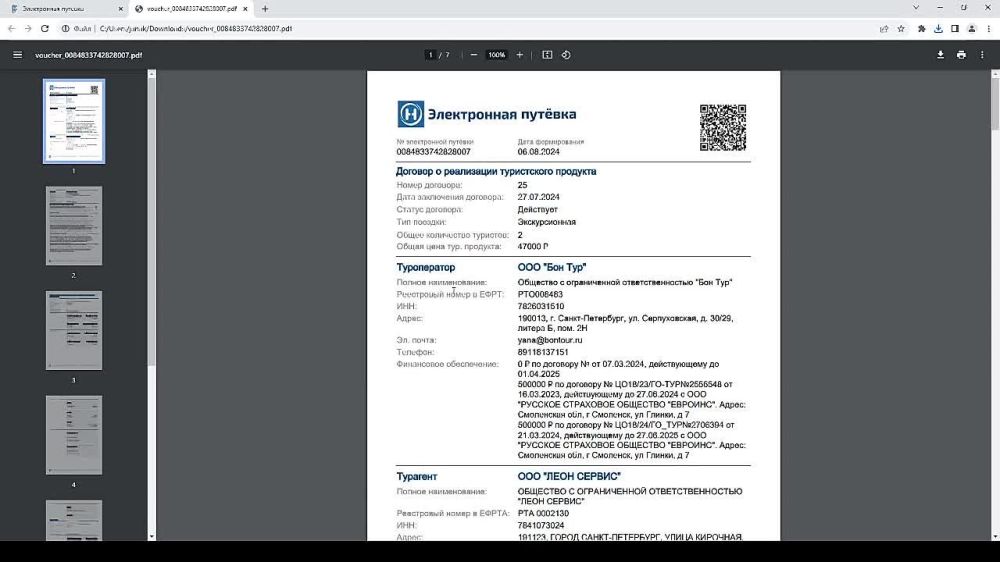Click registry number РТА 0002130
The image size is (1000, 562).
[x=543, y=513]
